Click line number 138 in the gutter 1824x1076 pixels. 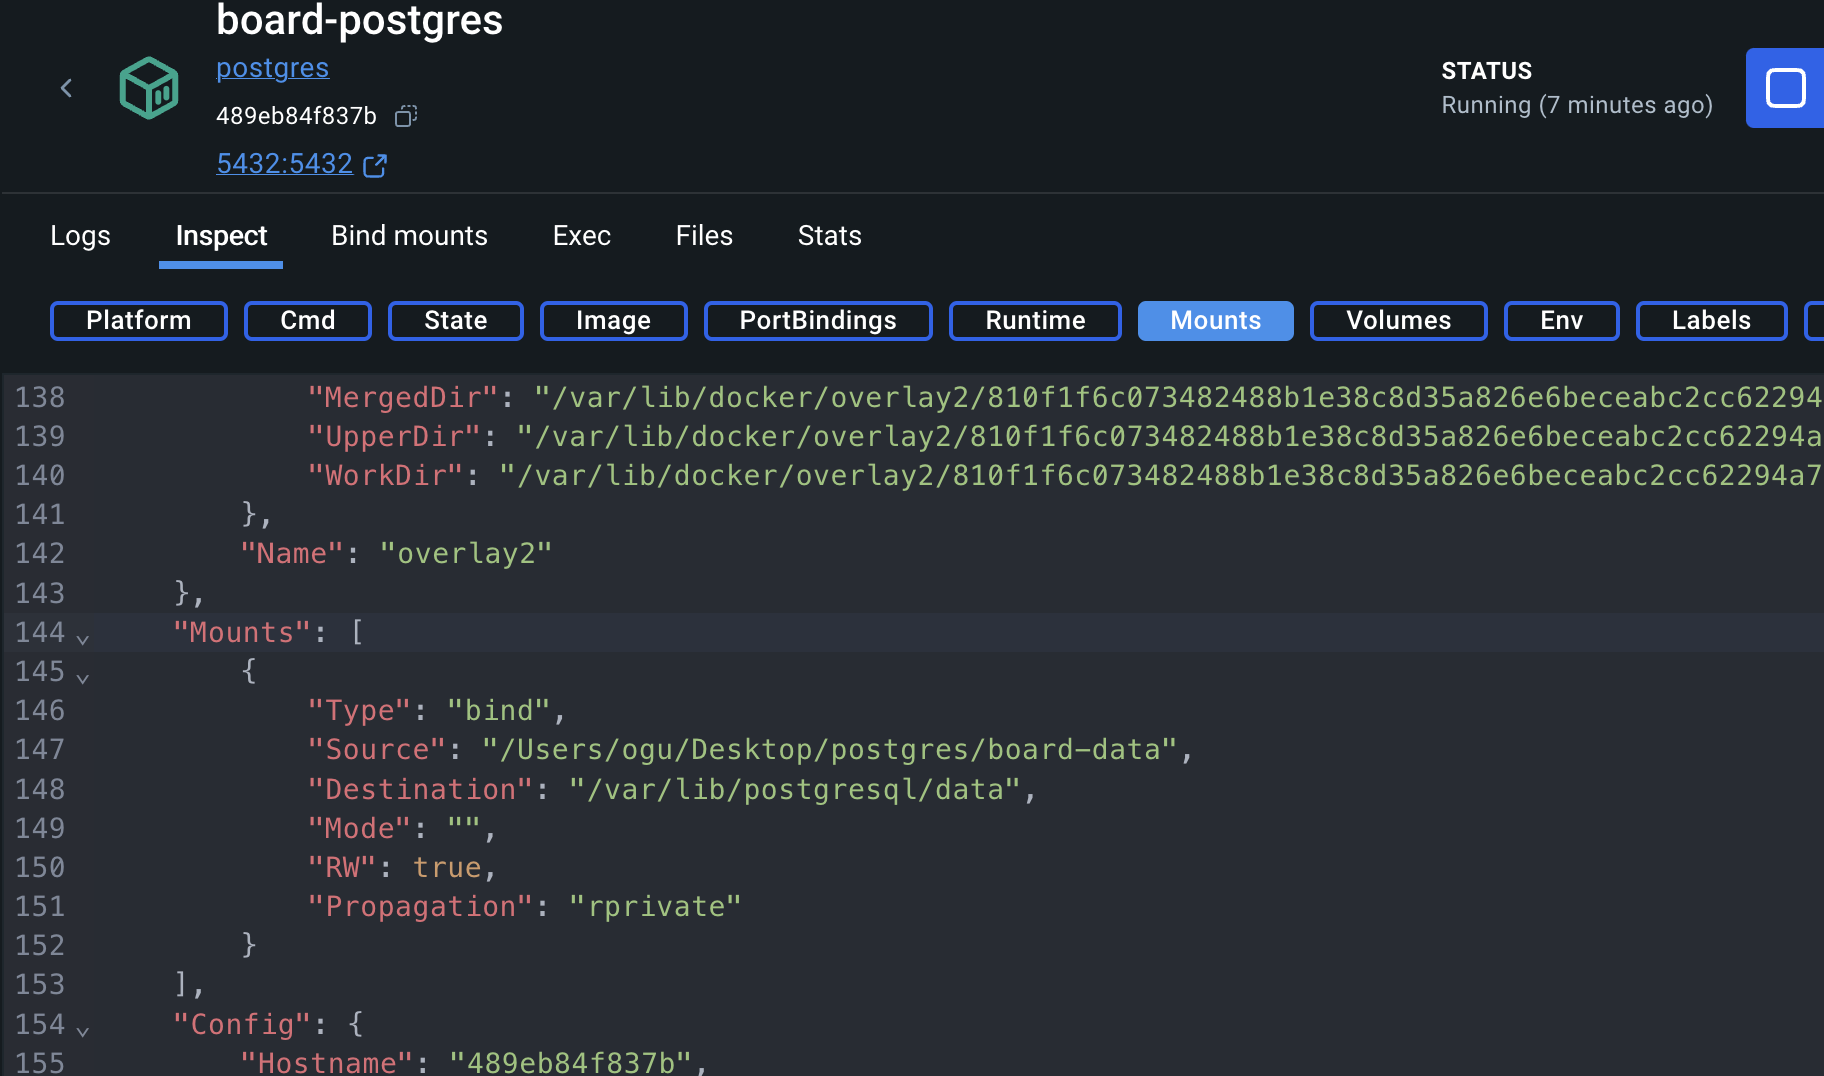pyautogui.click(x=40, y=398)
